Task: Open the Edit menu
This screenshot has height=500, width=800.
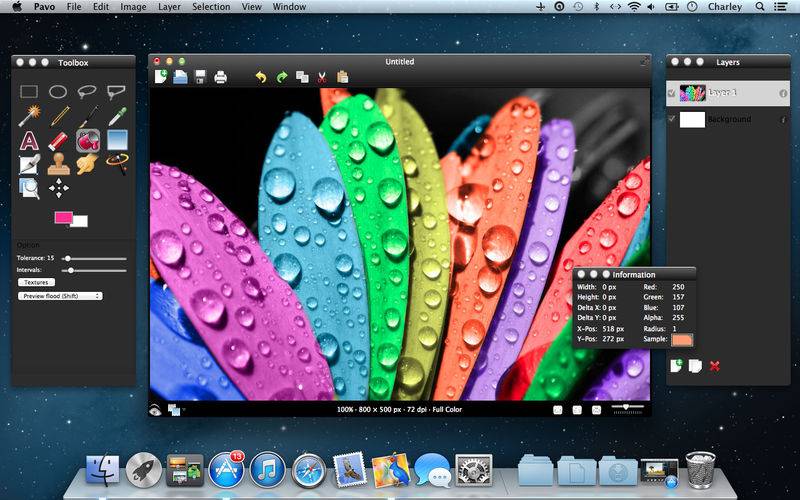Action: [x=101, y=7]
